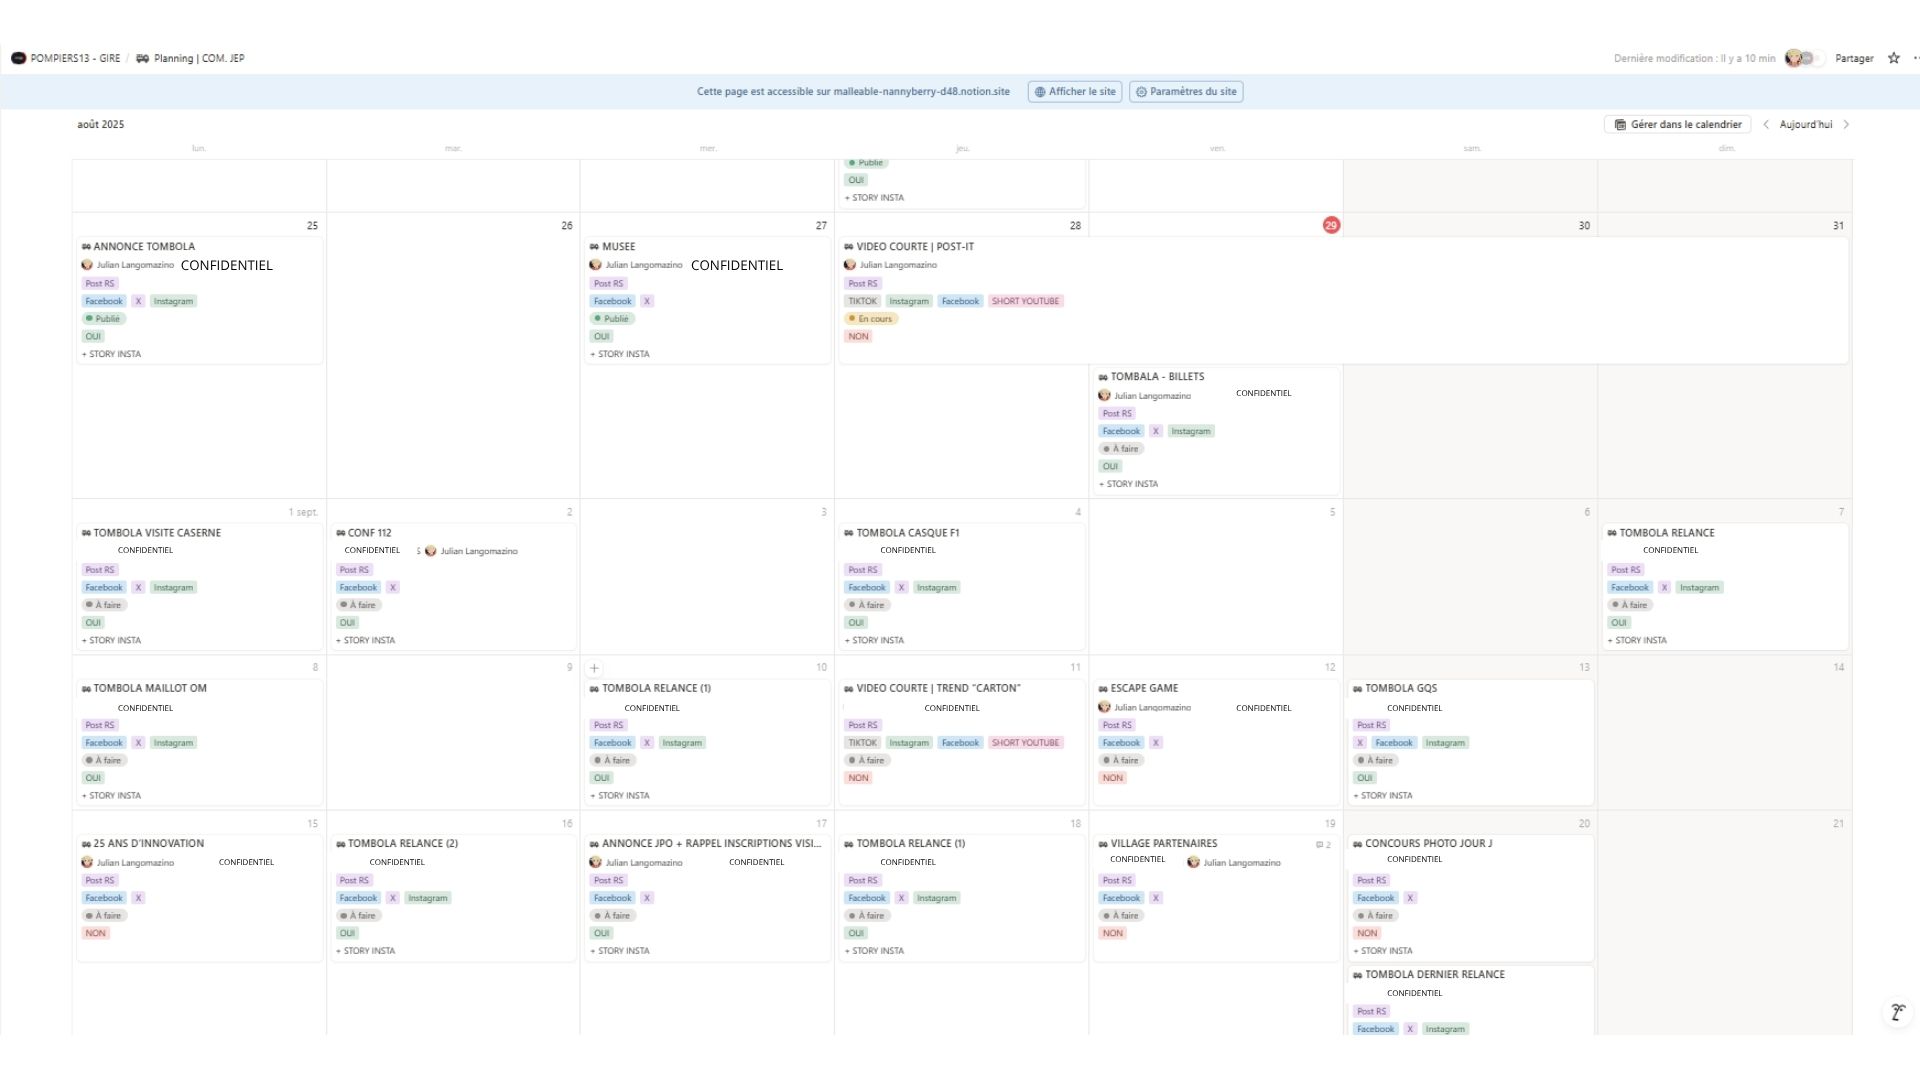
Task: Go to next month with right chevron
Action: click(1846, 125)
